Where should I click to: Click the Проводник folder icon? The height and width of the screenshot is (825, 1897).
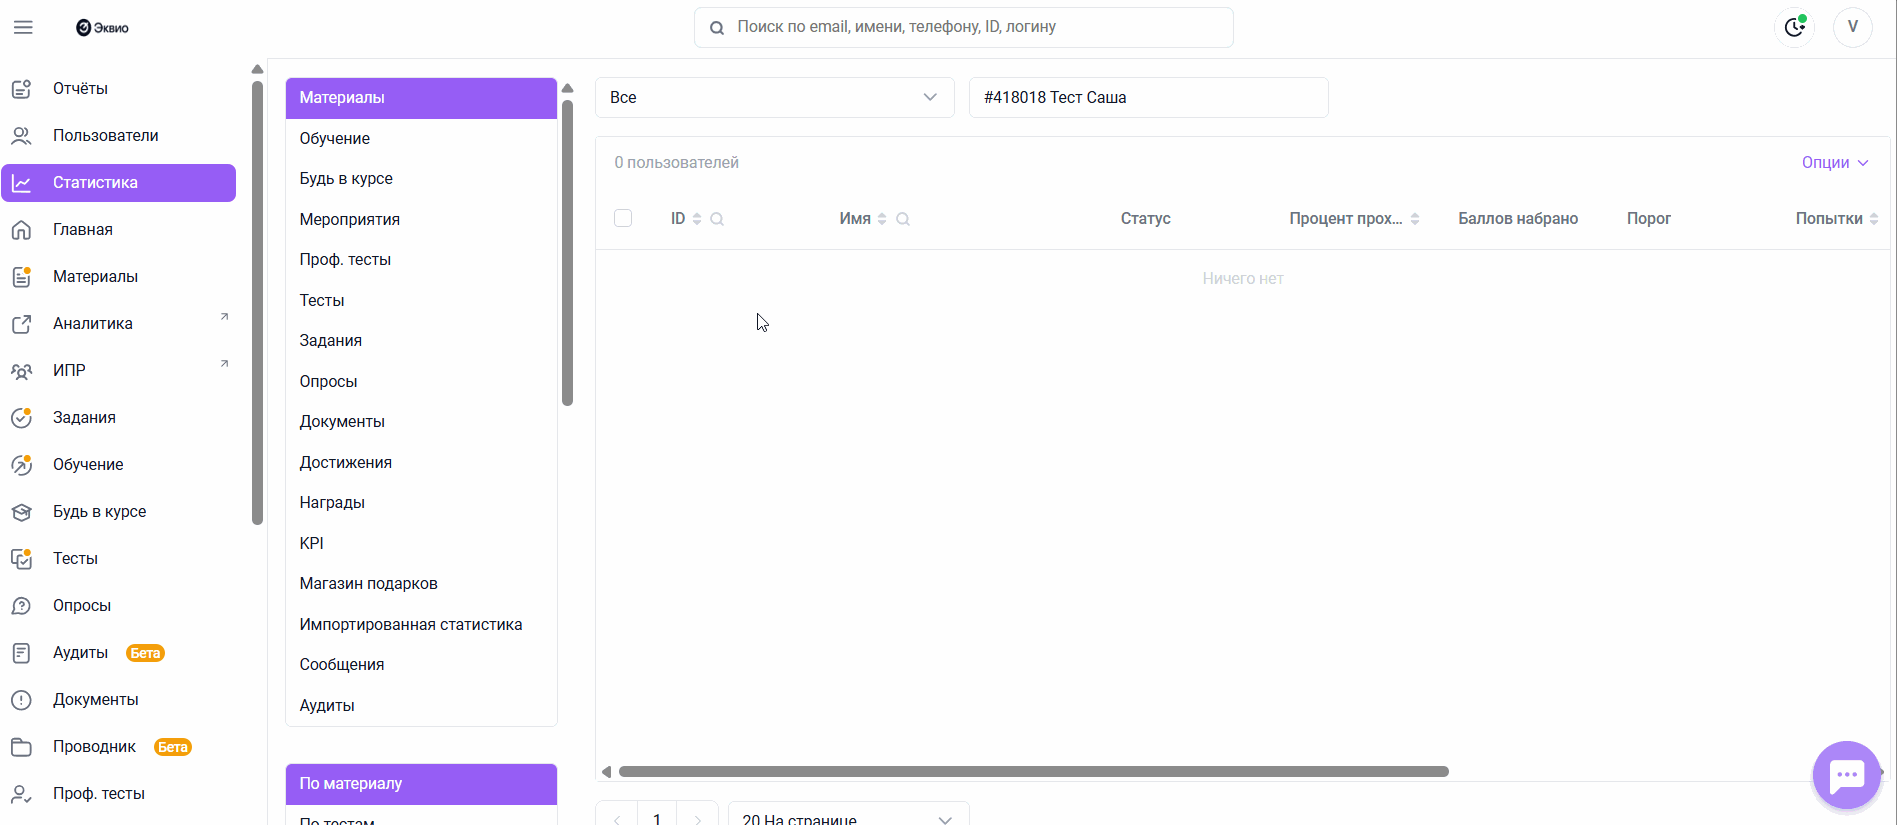point(21,747)
